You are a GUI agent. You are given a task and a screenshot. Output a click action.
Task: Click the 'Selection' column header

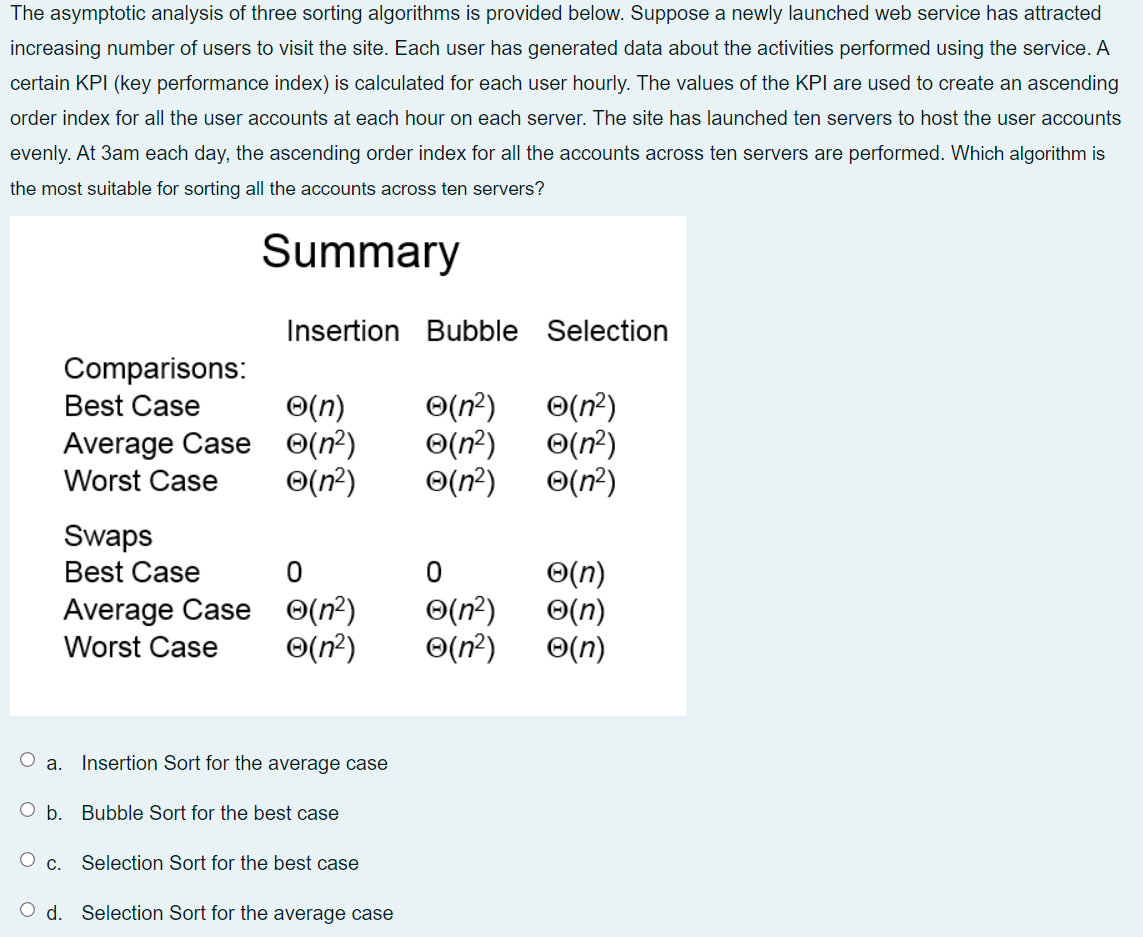coord(607,331)
